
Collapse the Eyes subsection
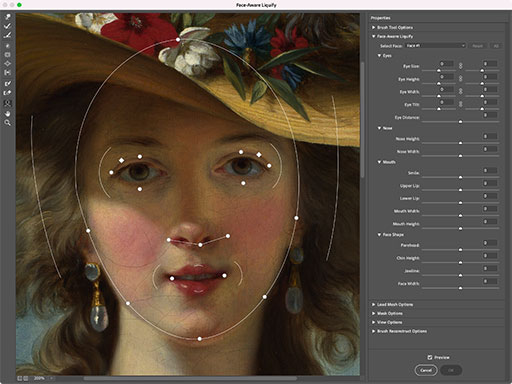pyautogui.click(x=379, y=55)
